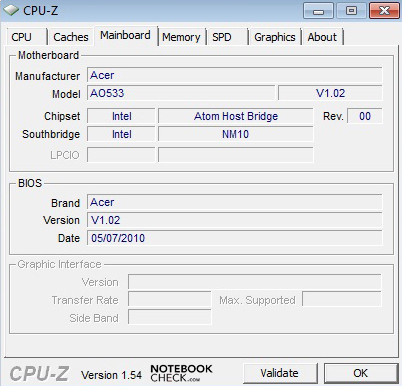Viewport: 402px width, 386px height.
Task: Click the CPU-Z logo at the bottom
Action: coord(39,374)
